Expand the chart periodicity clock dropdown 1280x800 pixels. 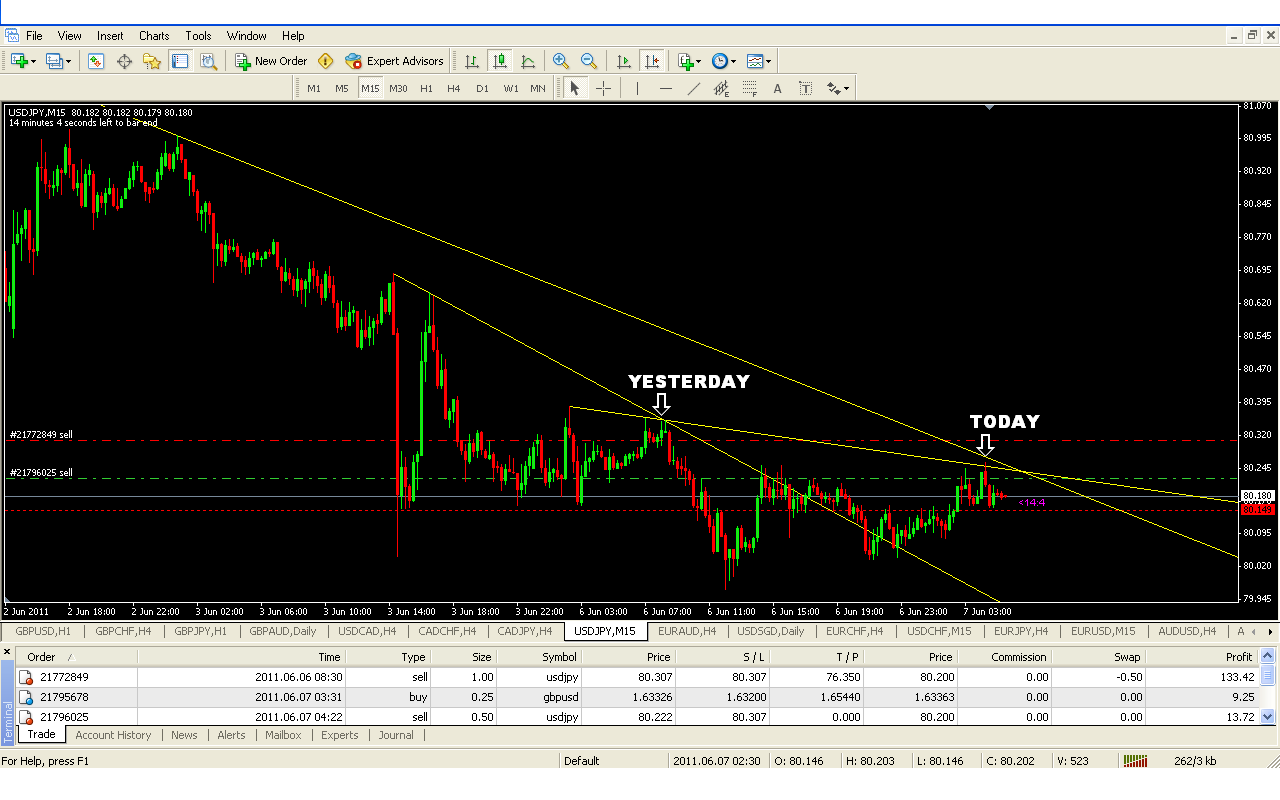point(724,61)
